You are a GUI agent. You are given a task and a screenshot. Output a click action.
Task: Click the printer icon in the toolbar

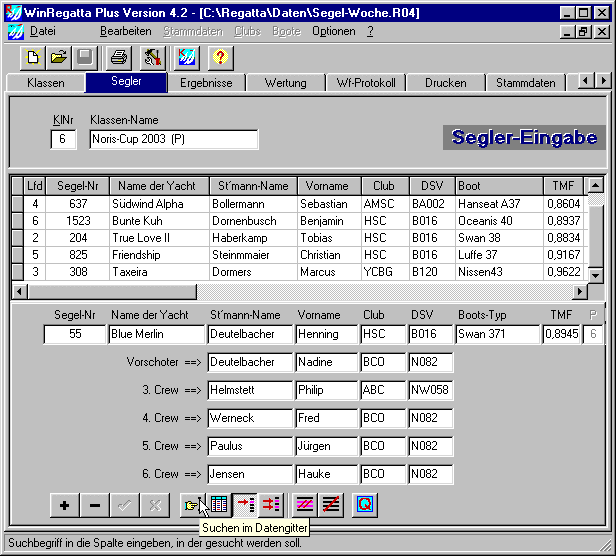tap(119, 57)
